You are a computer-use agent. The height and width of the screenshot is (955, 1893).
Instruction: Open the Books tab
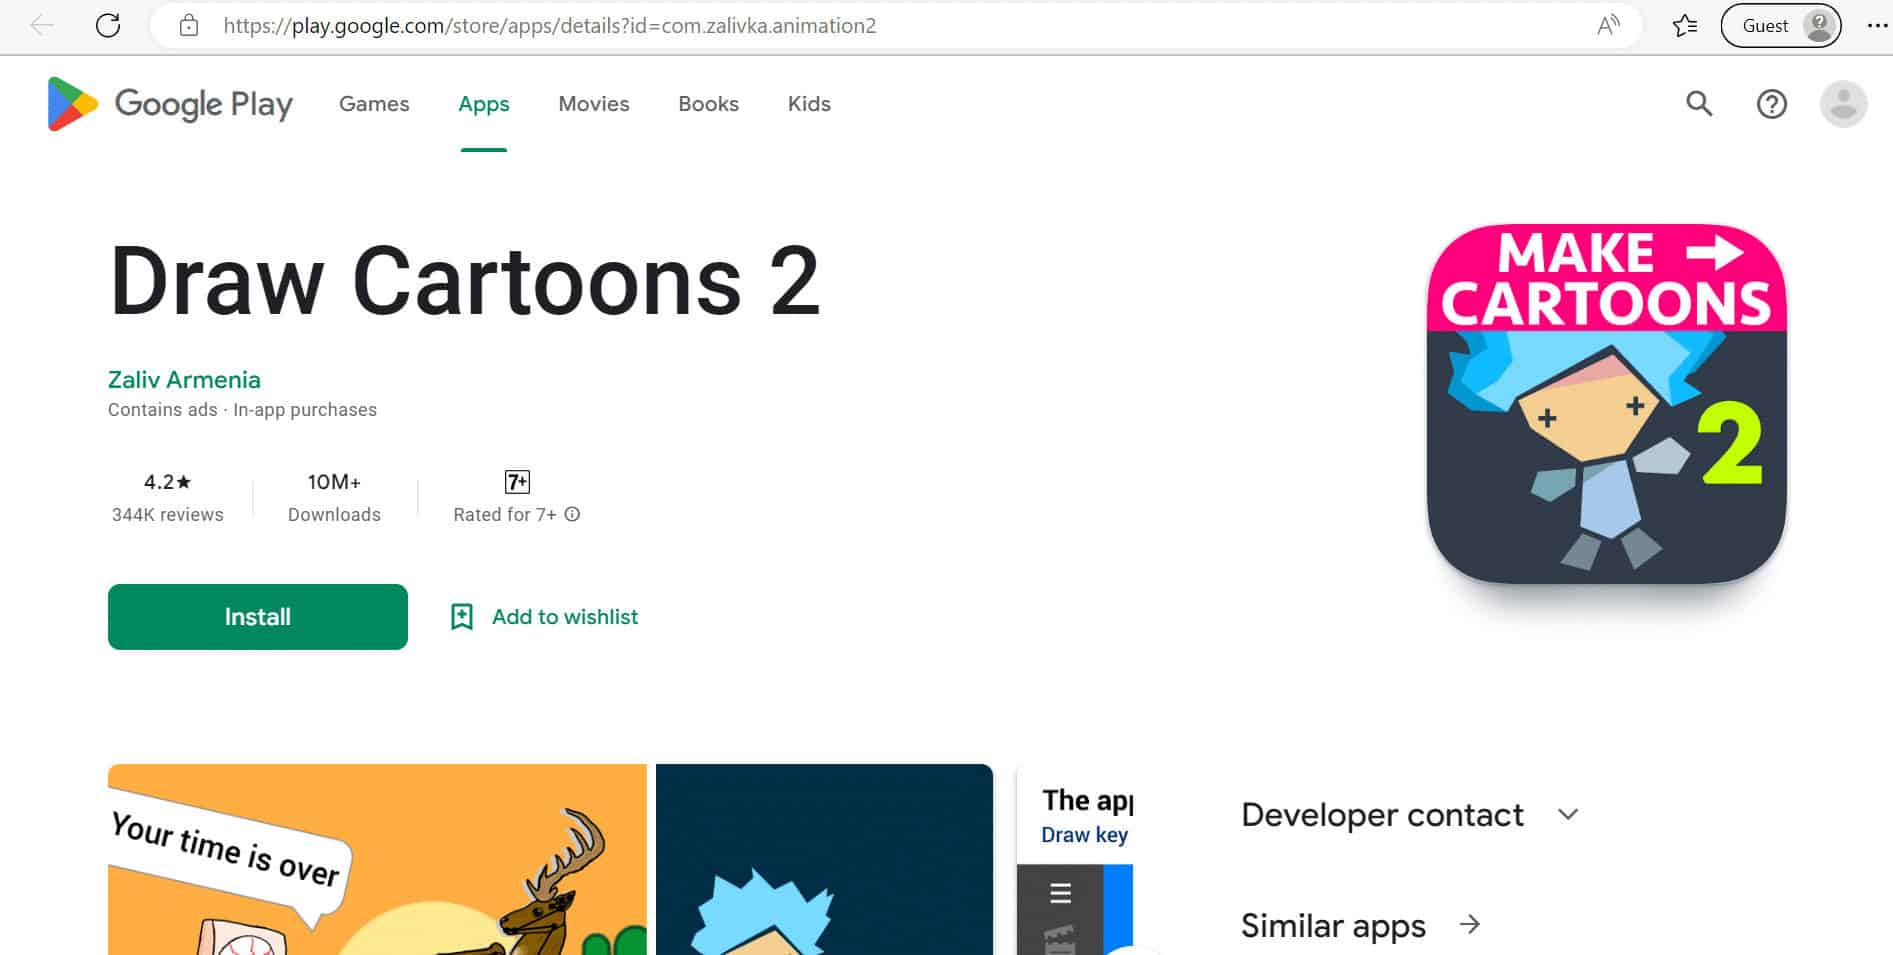coord(708,104)
